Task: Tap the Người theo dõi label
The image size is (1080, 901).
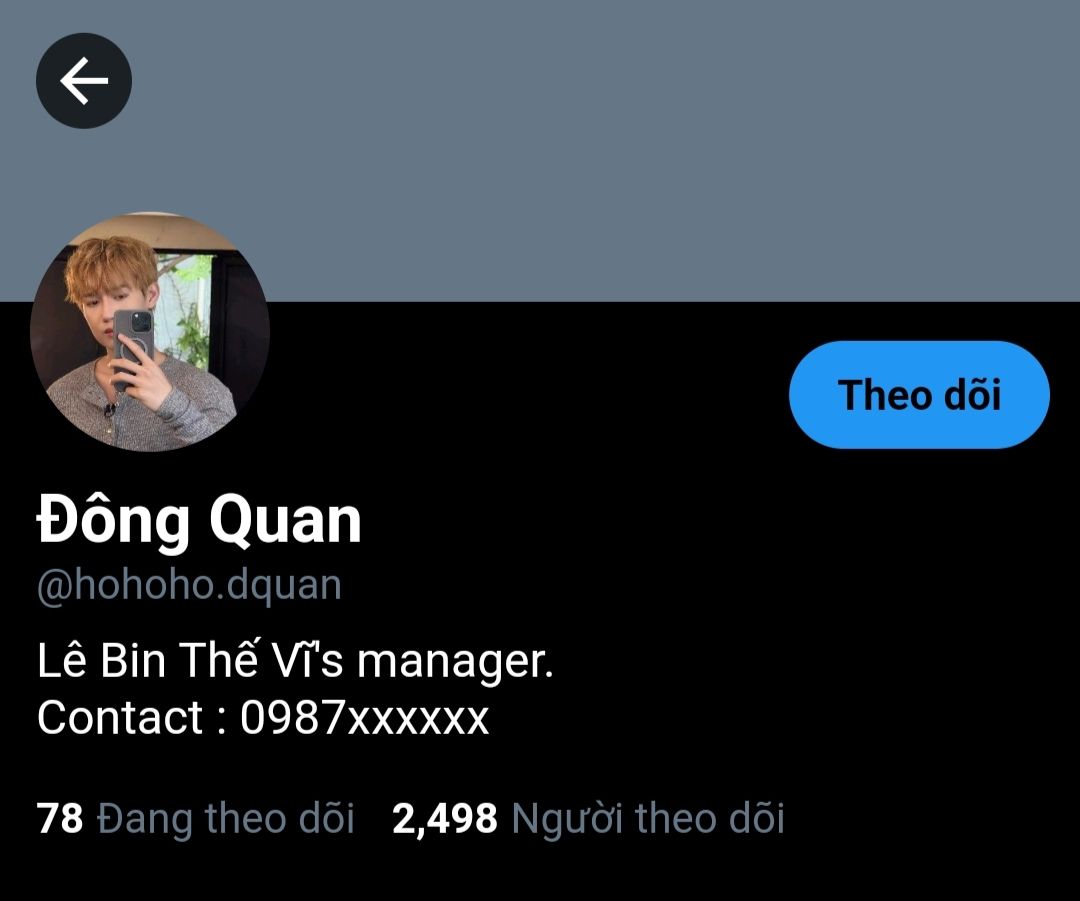Action: point(648,818)
